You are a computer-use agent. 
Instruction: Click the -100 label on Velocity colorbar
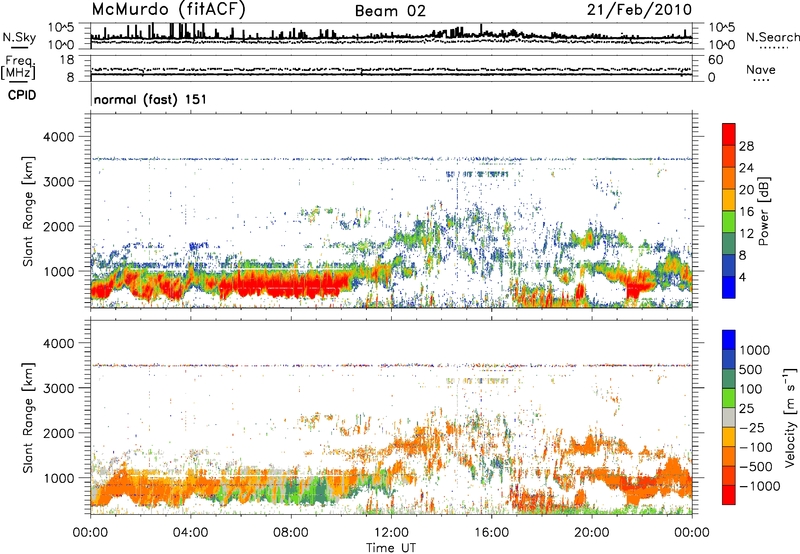pos(755,447)
